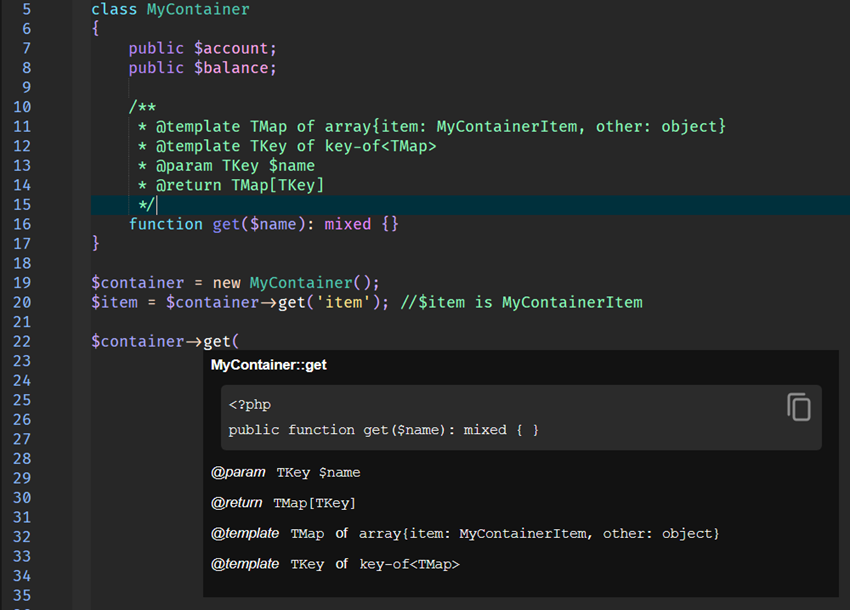Click the @param TKey $name line in popup
The height and width of the screenshot is (610, 850).
pyautogui.click(x=286, y=472)
